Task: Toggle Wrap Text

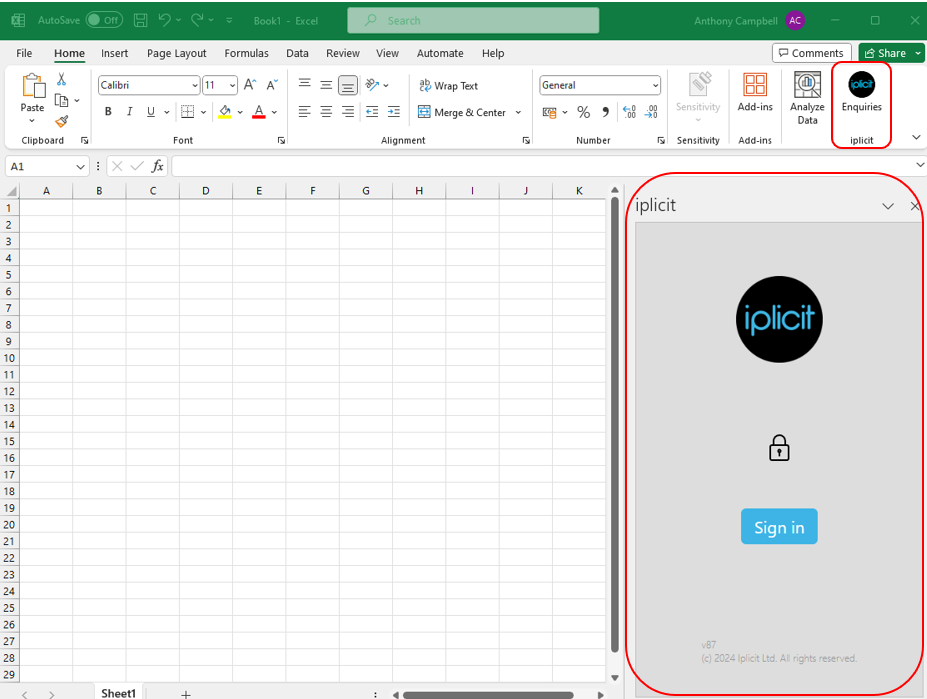Action: coord(448,86)
